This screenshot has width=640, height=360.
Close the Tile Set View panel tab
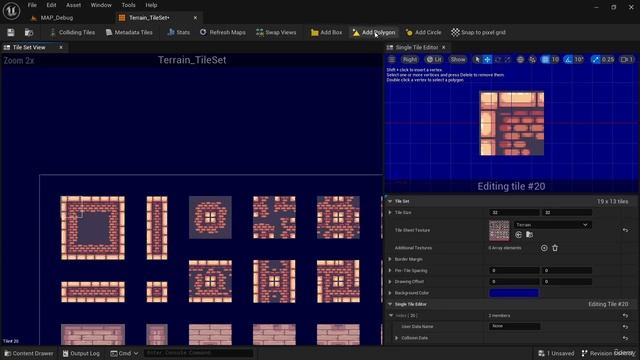pyautogui.click(x=61, y=47)
